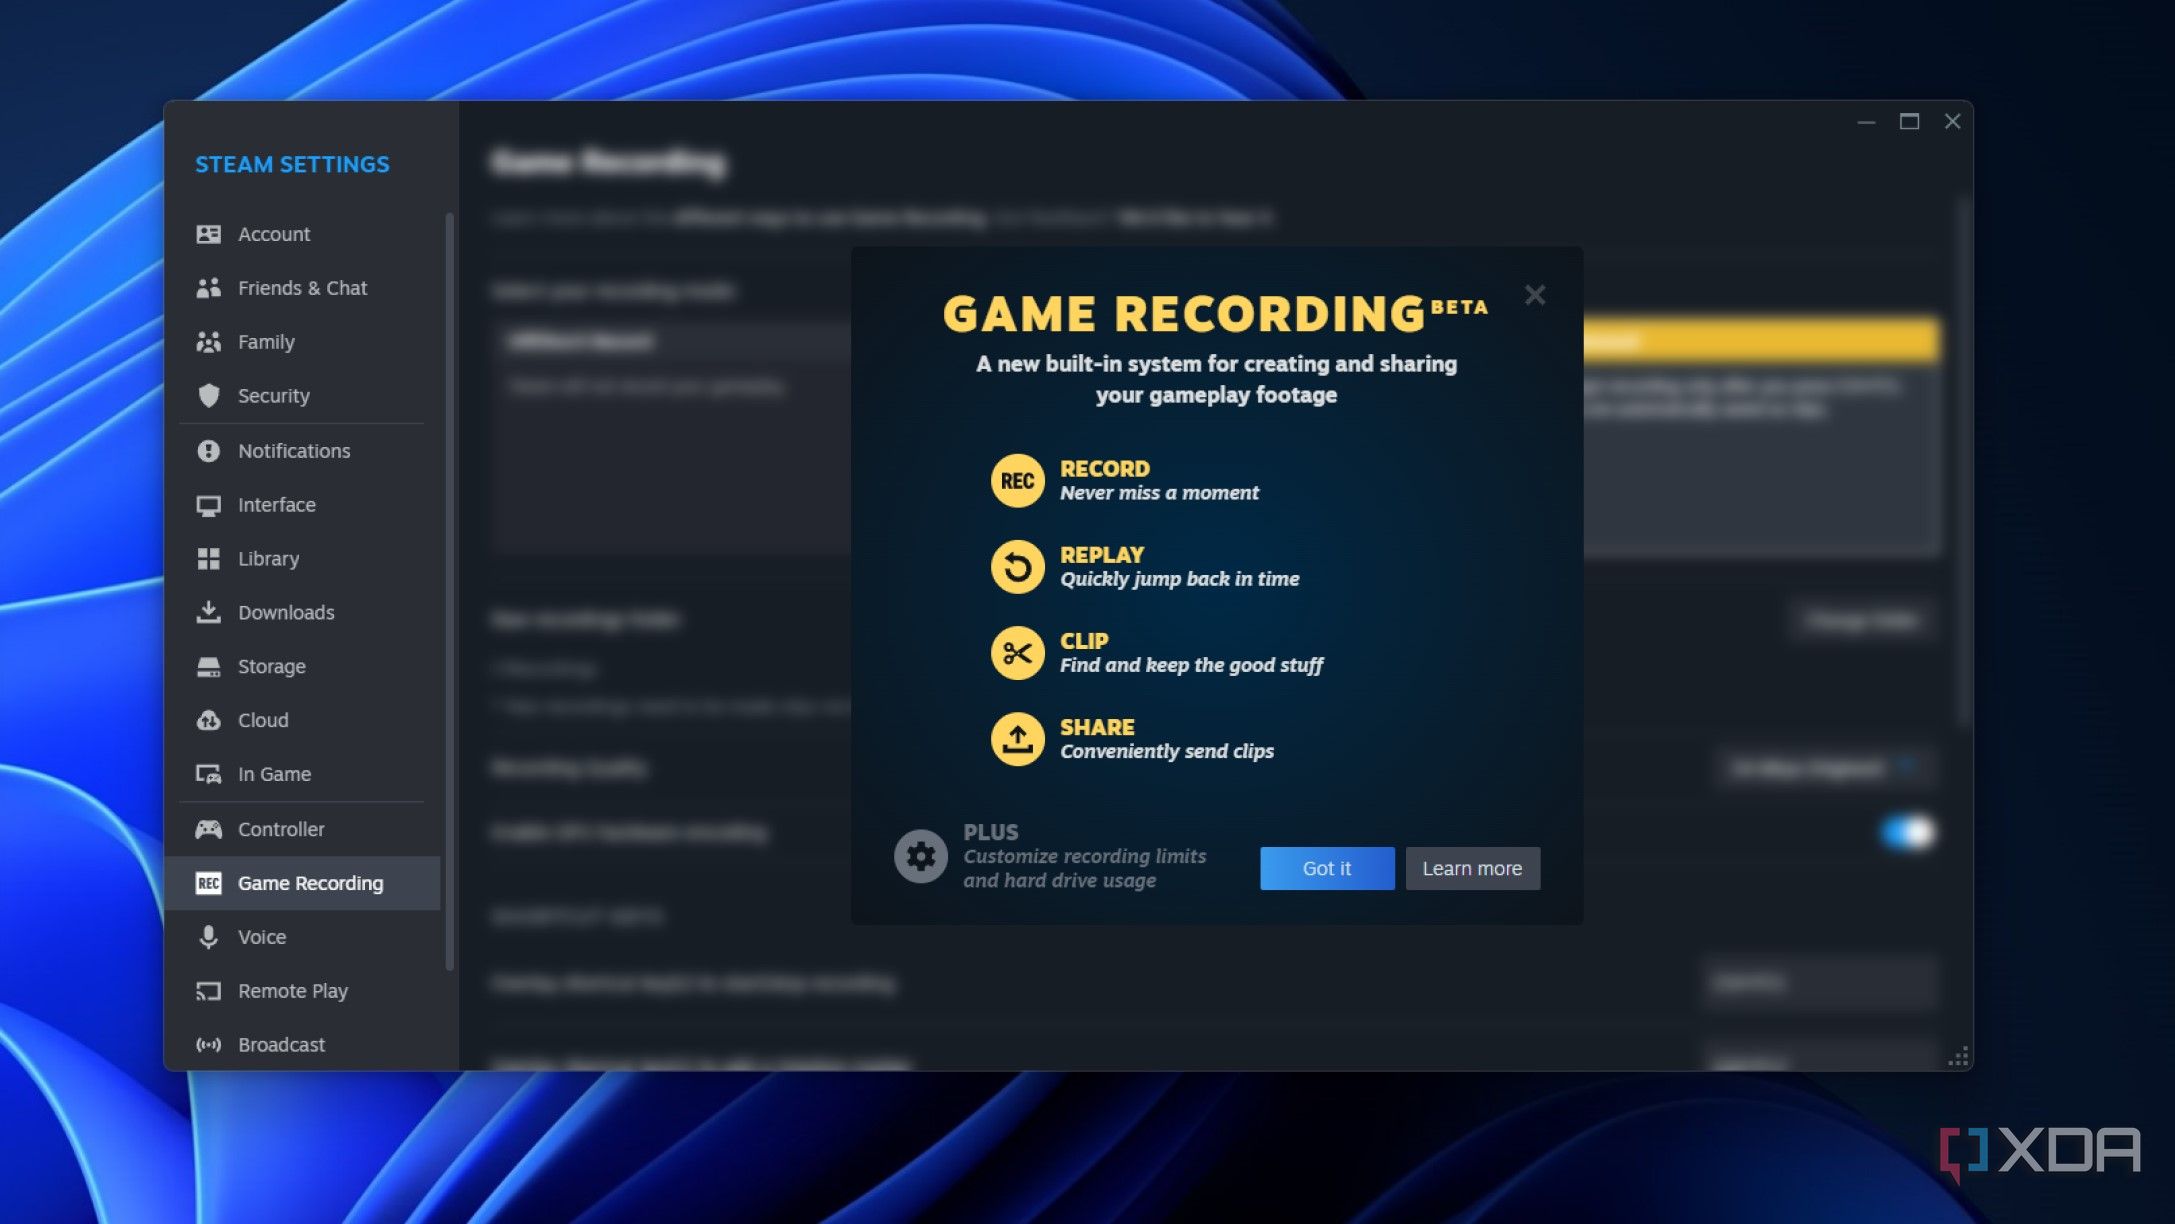Select the Cloud icon in sidebar
The width and height of the screenshot is (2175, 1224).
pyautogui.click(x=210, y=720)
